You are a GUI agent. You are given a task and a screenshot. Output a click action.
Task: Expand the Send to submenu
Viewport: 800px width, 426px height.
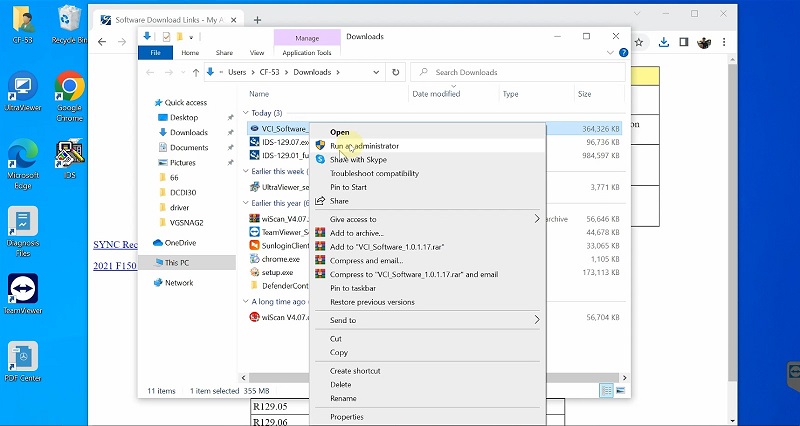pos(537,320)
